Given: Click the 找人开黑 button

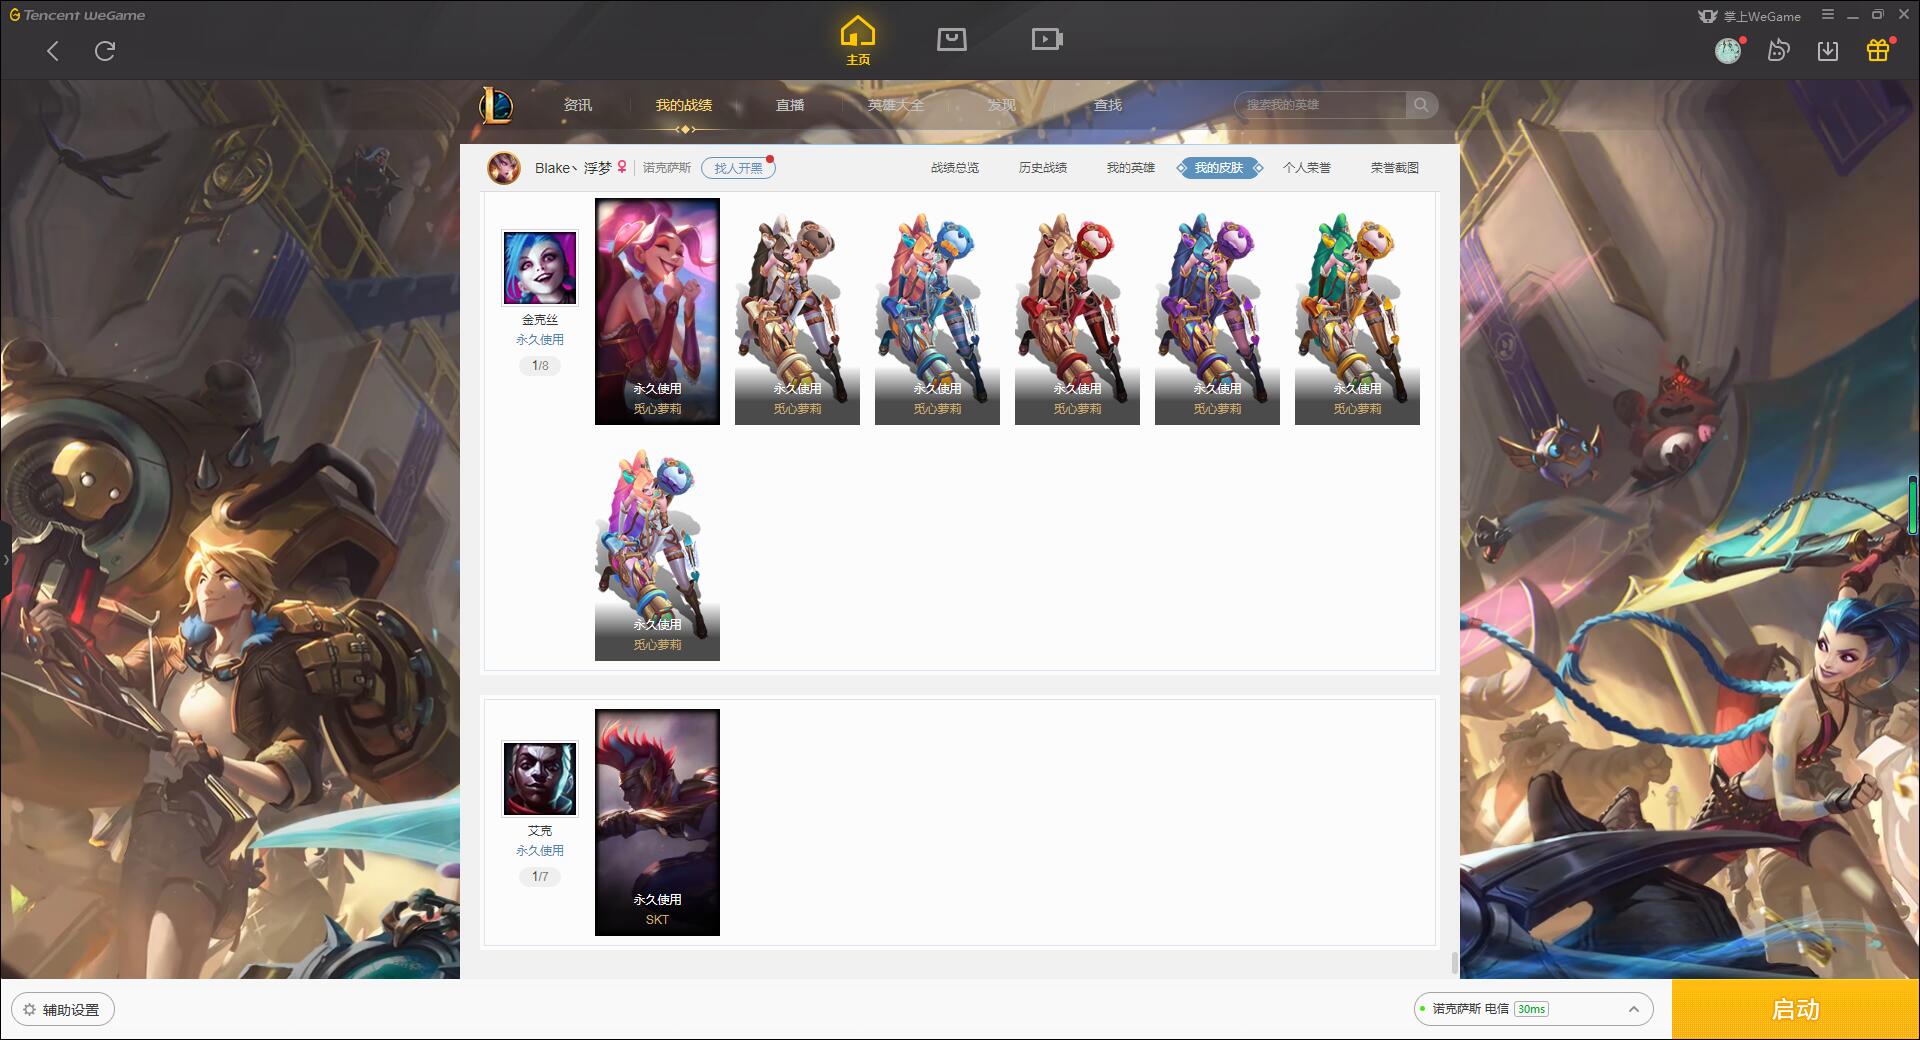Looking at the screenshot, I should [738, 168].
